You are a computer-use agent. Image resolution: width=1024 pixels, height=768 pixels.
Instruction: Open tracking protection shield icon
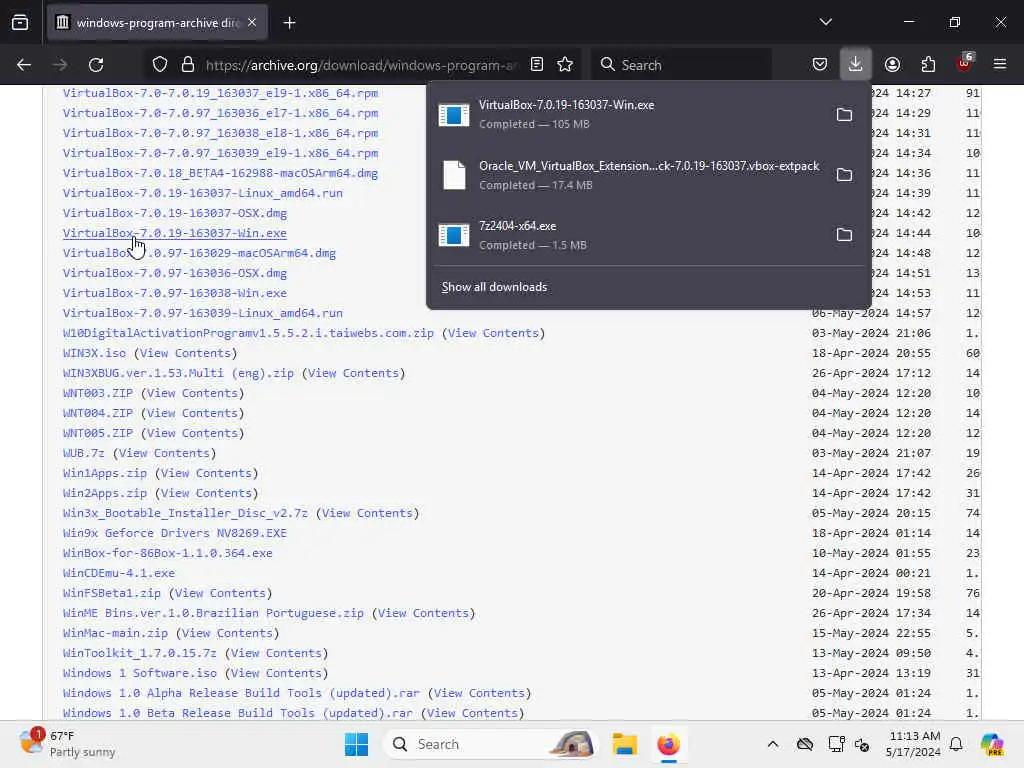160,65
